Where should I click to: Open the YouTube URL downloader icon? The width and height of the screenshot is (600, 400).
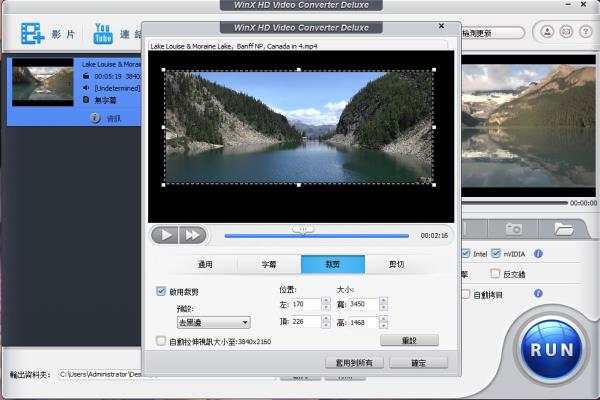point(103,34)
